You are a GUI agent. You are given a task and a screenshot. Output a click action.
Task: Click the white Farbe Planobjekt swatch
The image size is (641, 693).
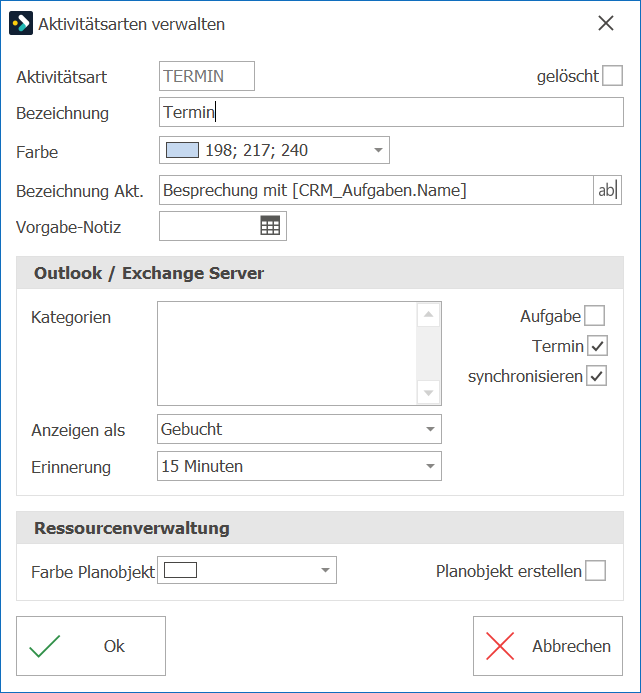[x=180, y=570]
